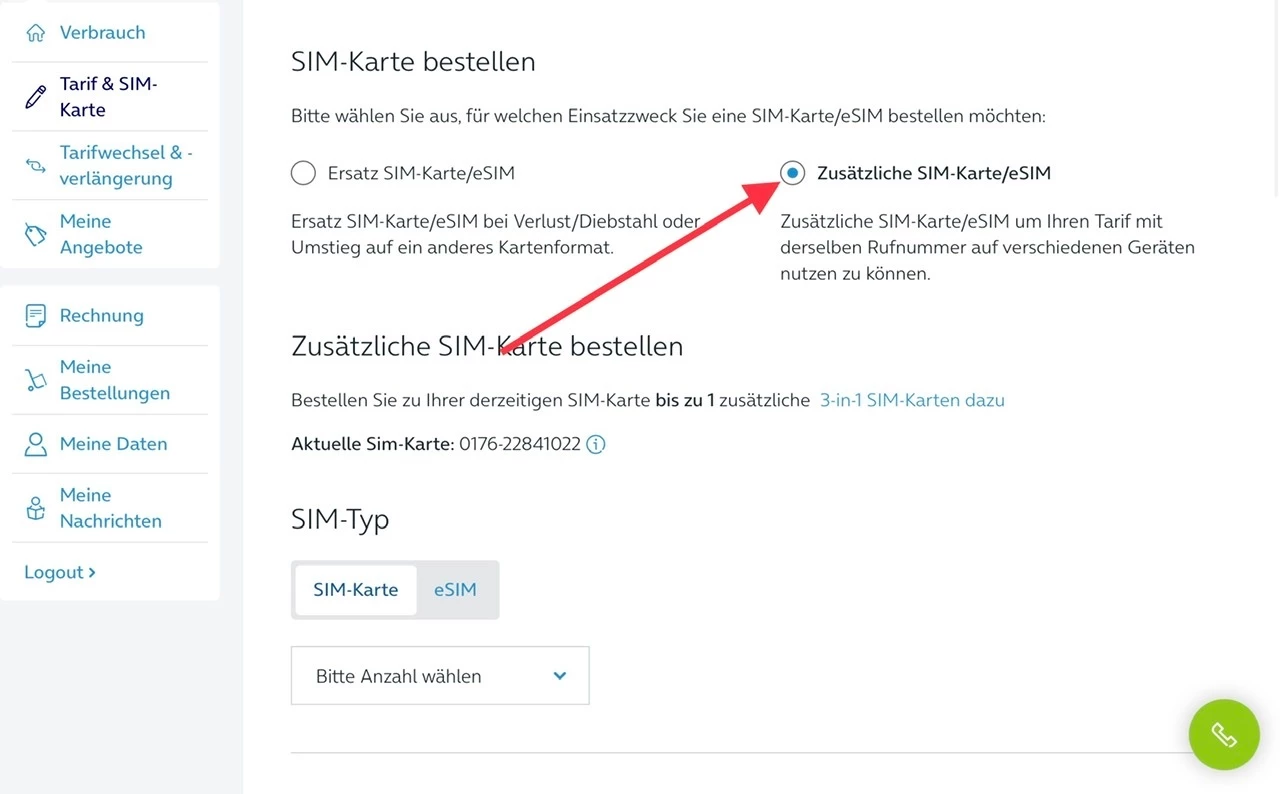The image size is (1280, 794).
Task: Go to Meine Bestellungen in sidebar
Action: (114, 380)
